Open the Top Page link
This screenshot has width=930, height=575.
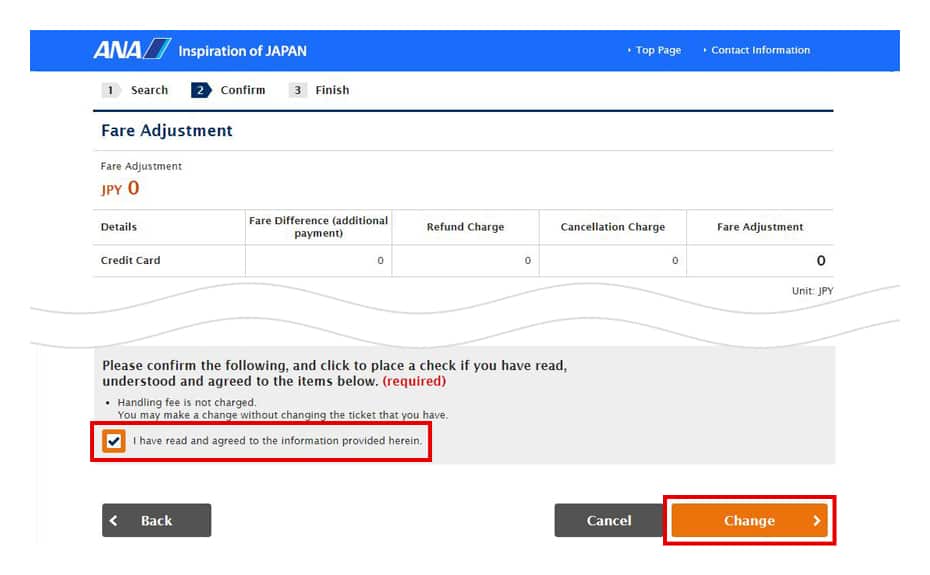658,50
